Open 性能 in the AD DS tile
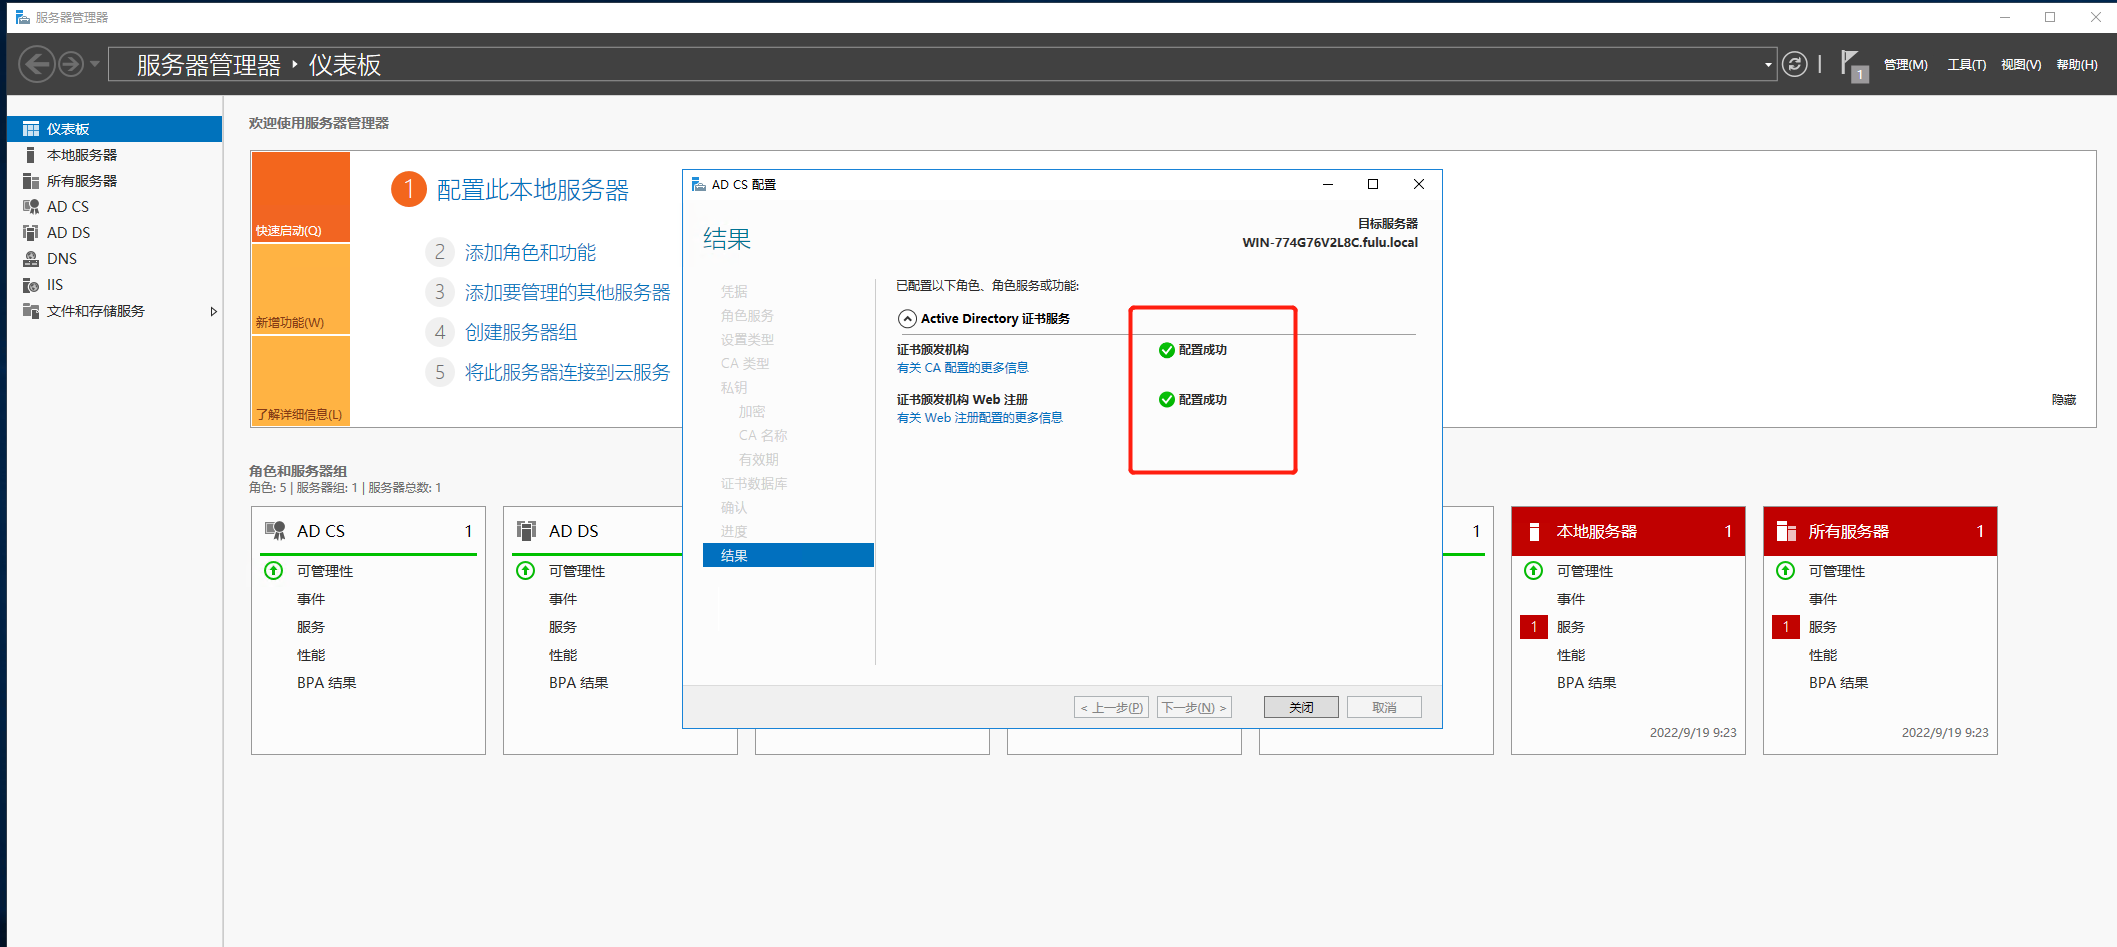The height and width of the screenshot is (947, 2117). [563, 655]
